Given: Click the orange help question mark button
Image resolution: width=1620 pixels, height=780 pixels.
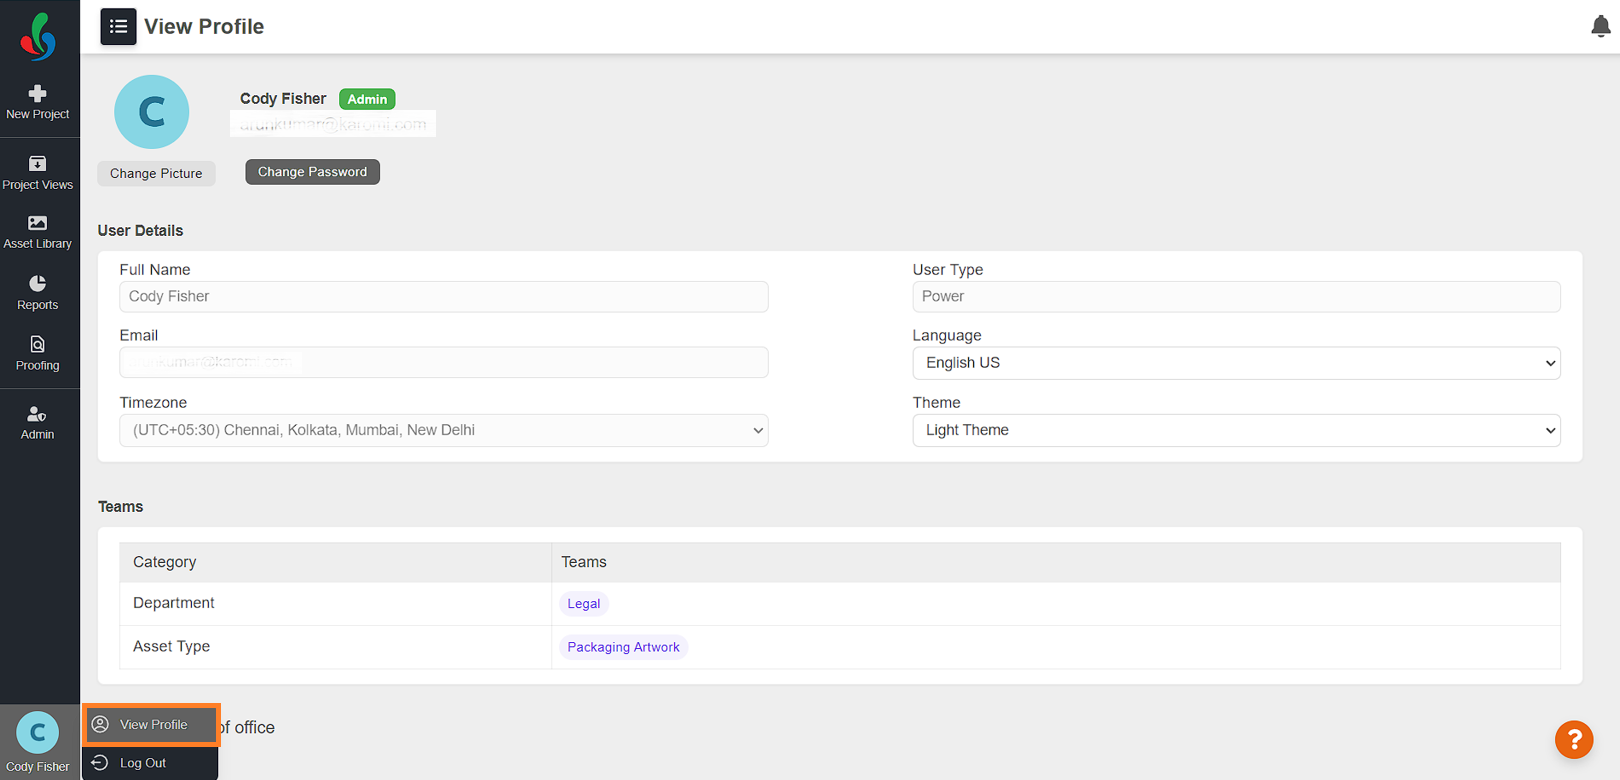Looking at the screenshot, I should (1574, 740).
